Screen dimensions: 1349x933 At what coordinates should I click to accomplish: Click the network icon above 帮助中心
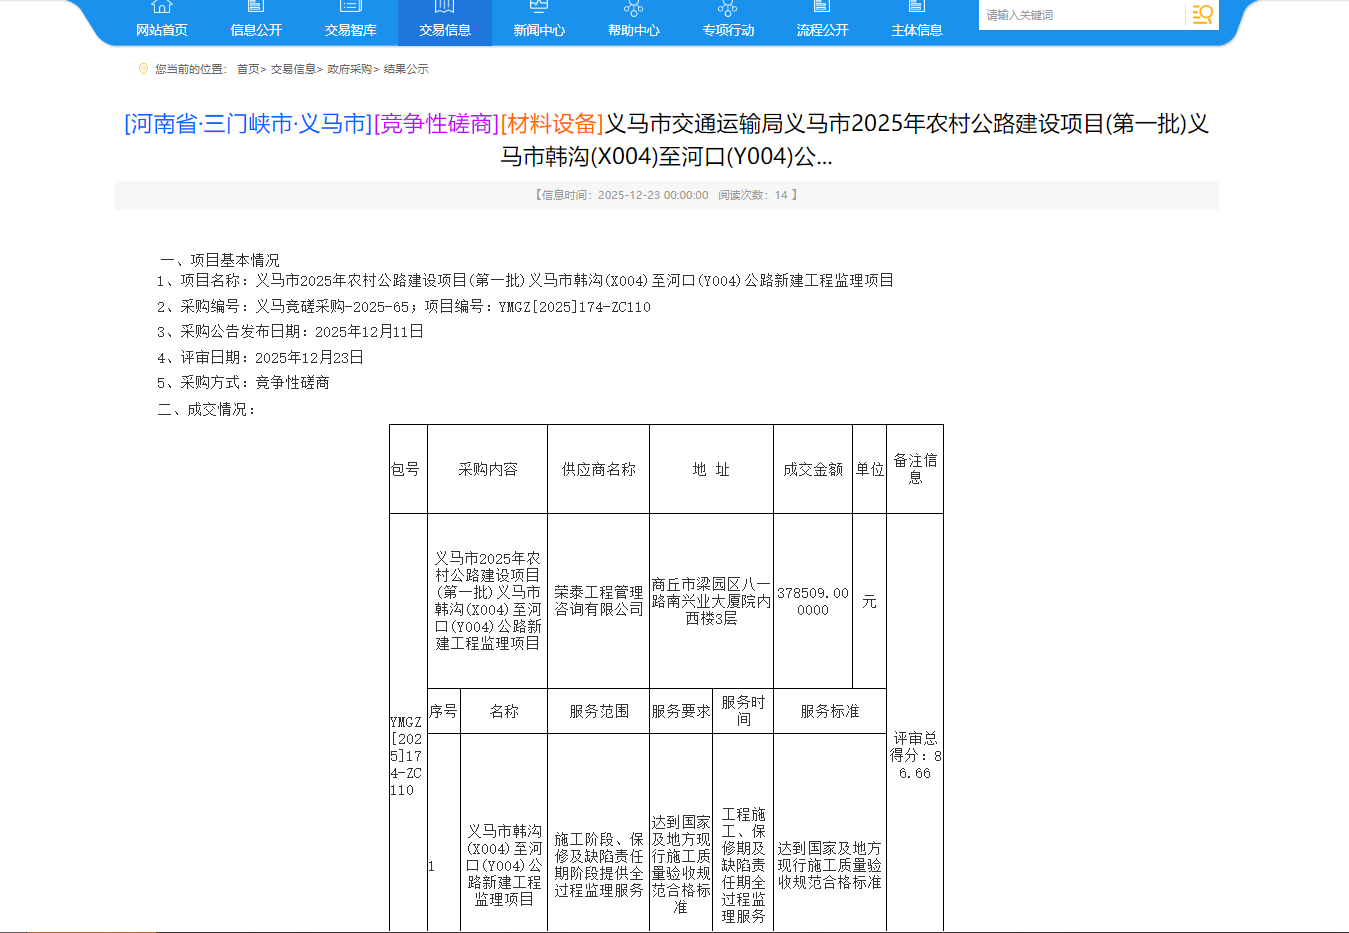click(634, 8)
